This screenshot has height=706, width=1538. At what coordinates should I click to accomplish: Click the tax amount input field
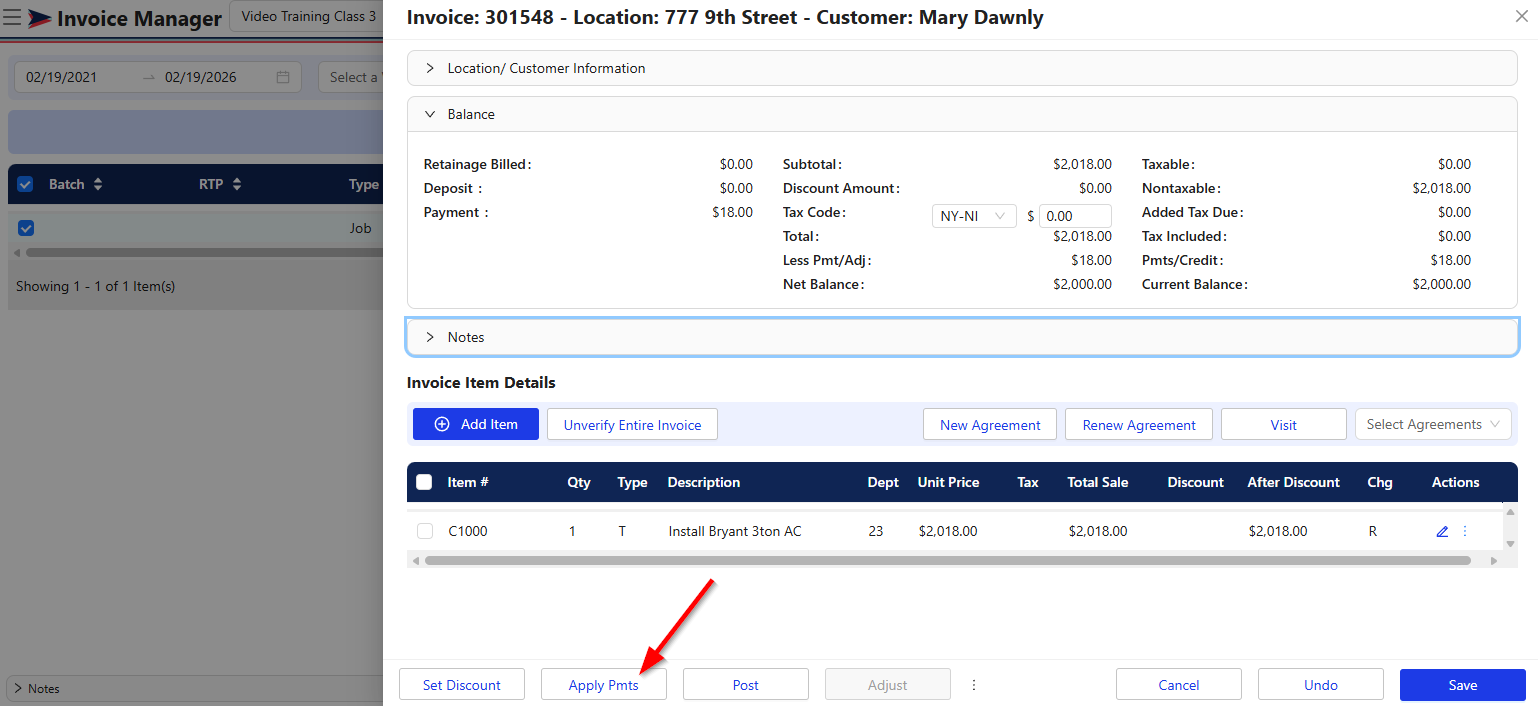(x=1075, y=216)
